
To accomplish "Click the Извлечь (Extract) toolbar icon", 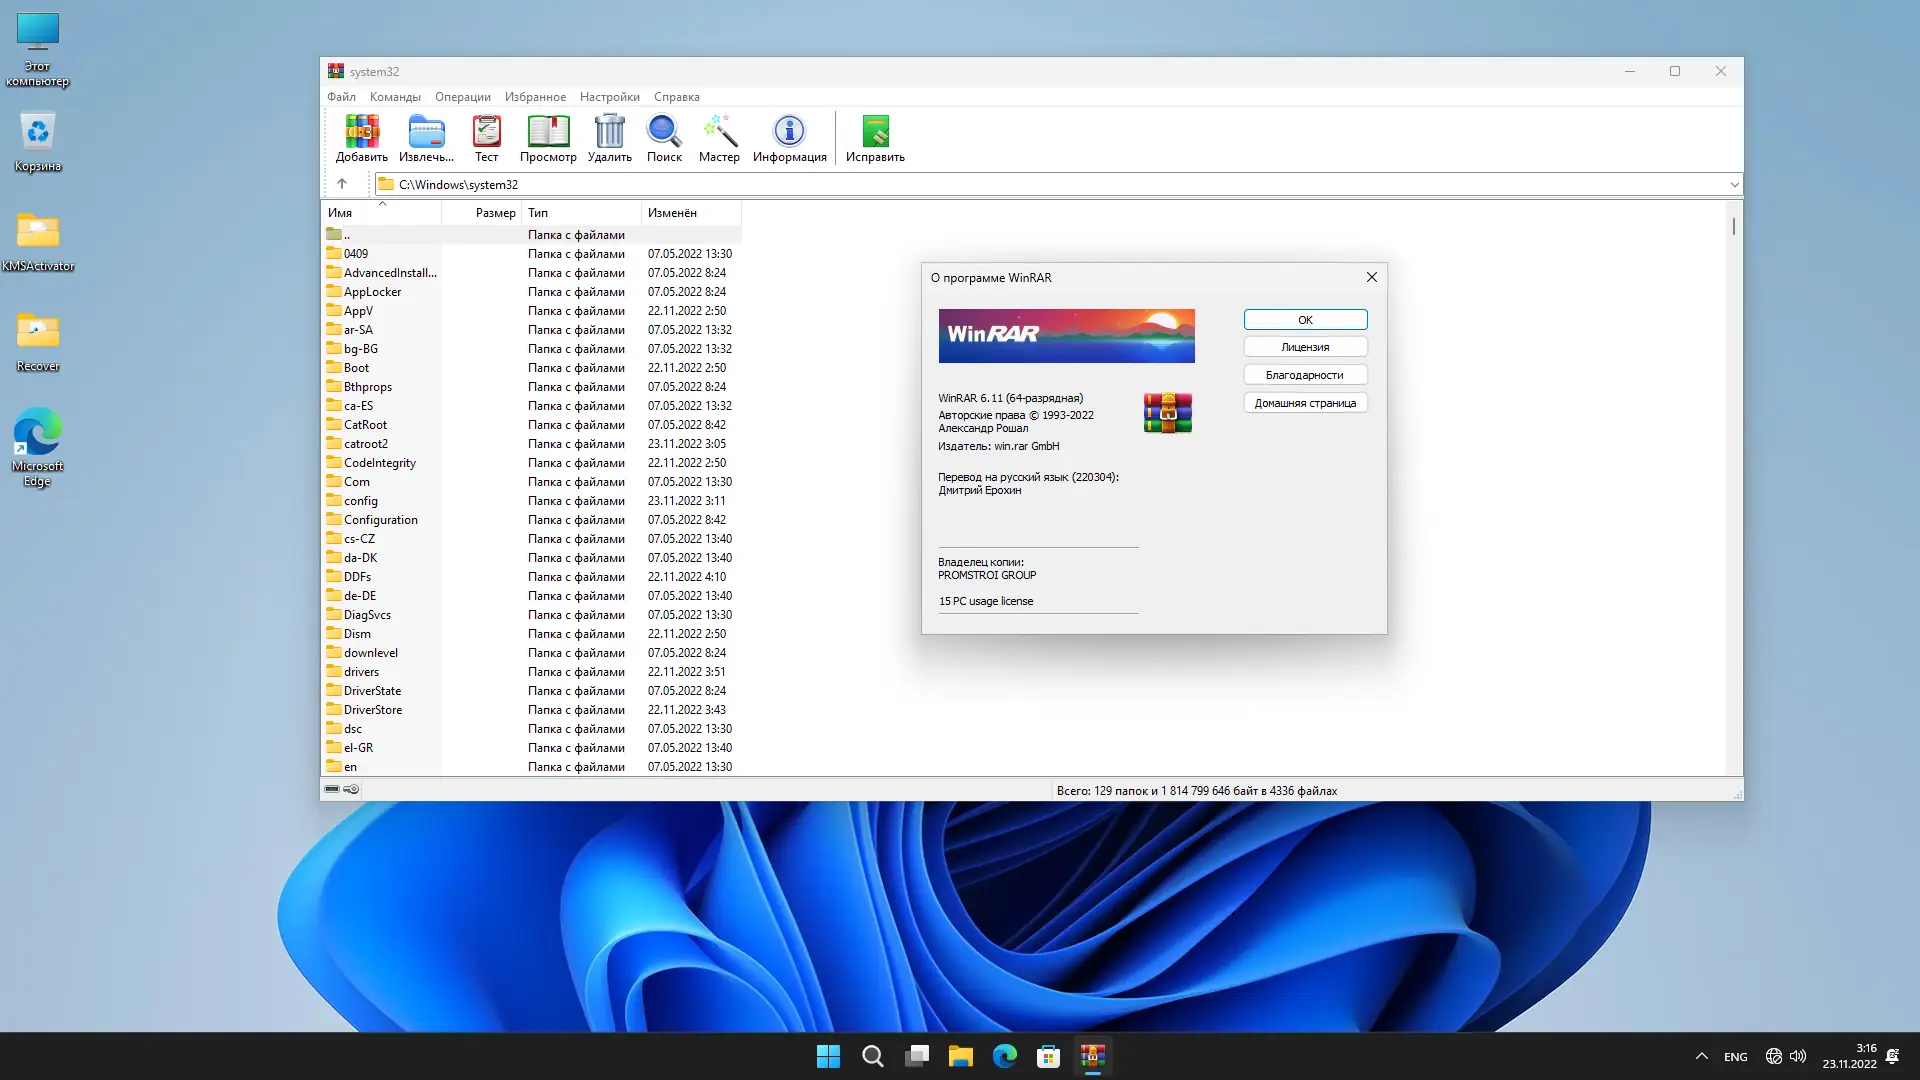I will [426, 137].
